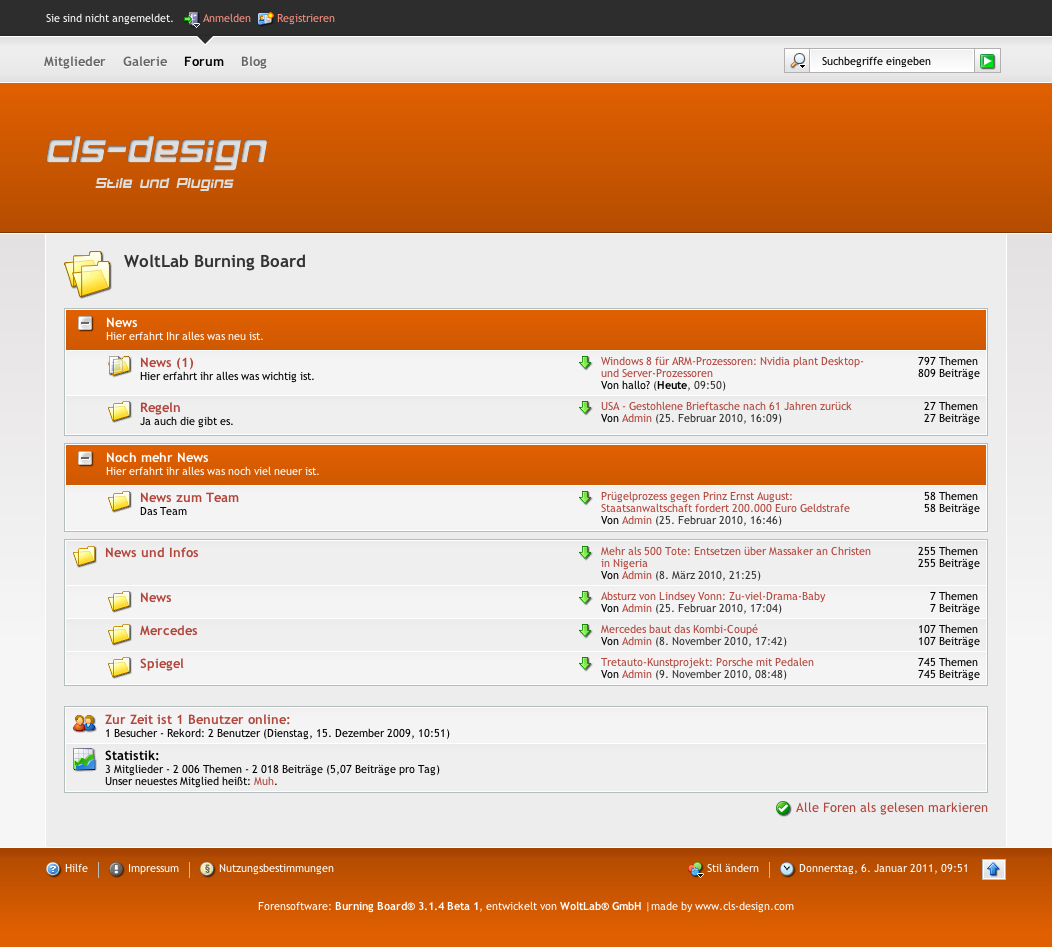Click green arrow beside Mercedes last post
The width and height of the screenshot is (1052, 947).
586,631
